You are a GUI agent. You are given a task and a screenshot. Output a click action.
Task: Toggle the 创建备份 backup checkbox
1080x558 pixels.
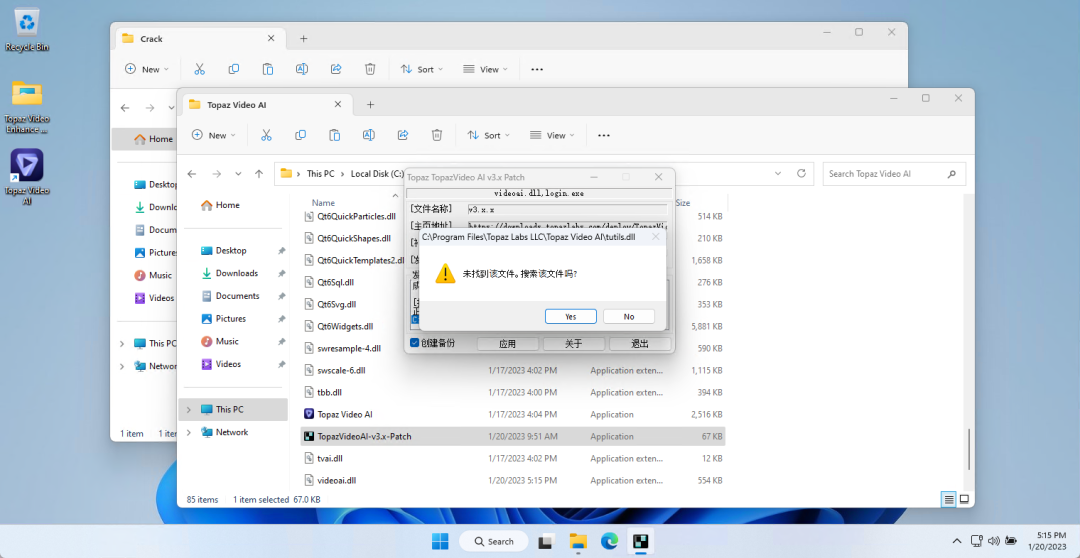(415, 343)
